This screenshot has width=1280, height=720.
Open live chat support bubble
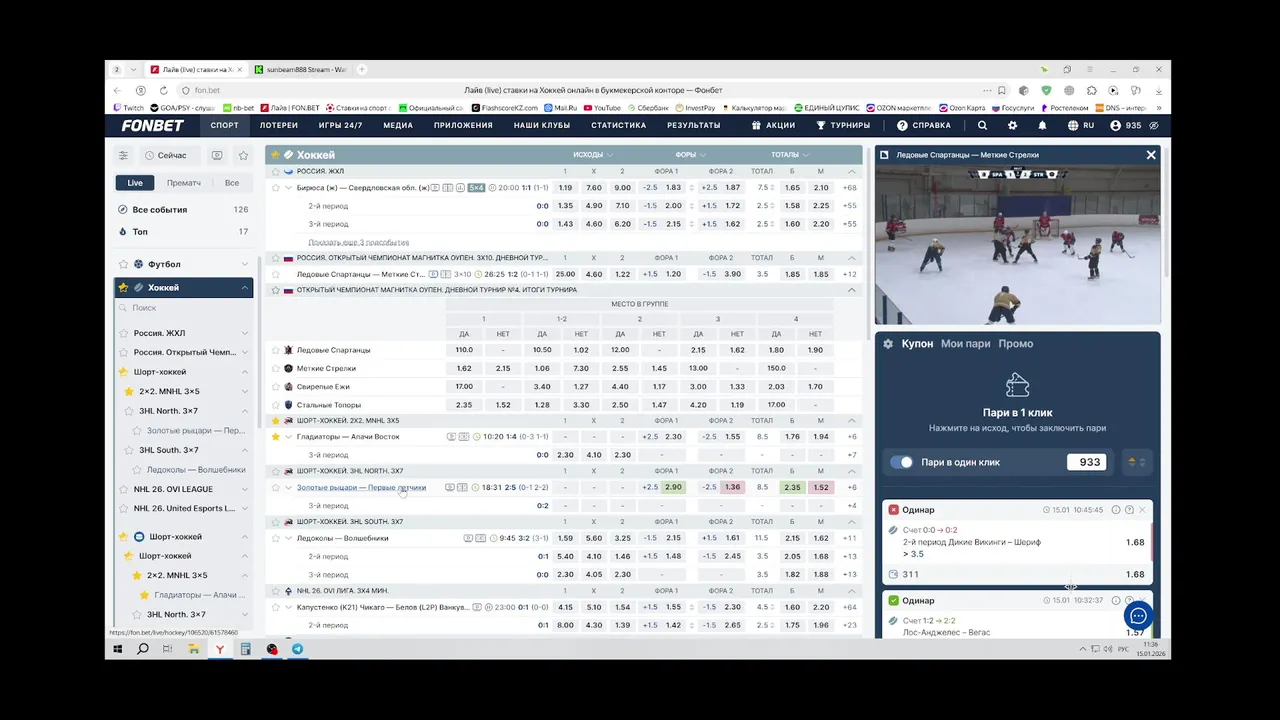pyautogui.click(x=1138, y=616)
